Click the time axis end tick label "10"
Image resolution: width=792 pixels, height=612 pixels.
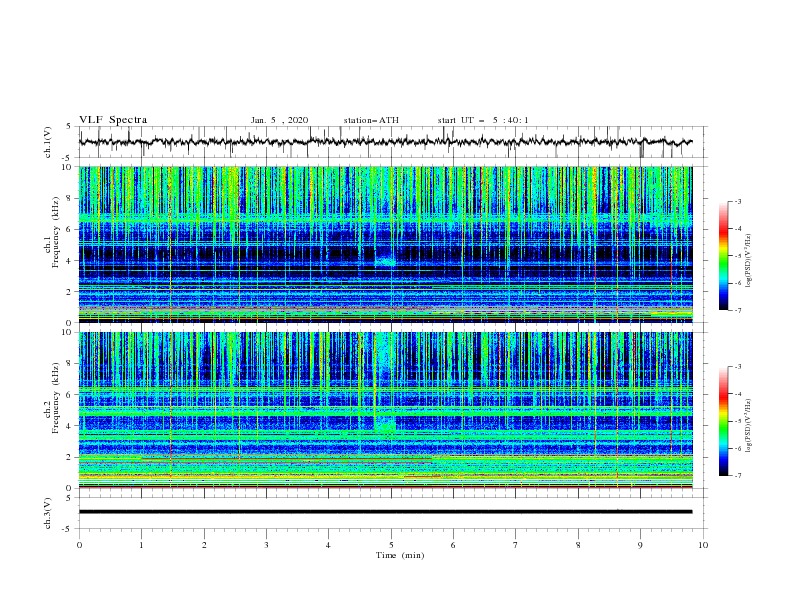click(703, 545)
